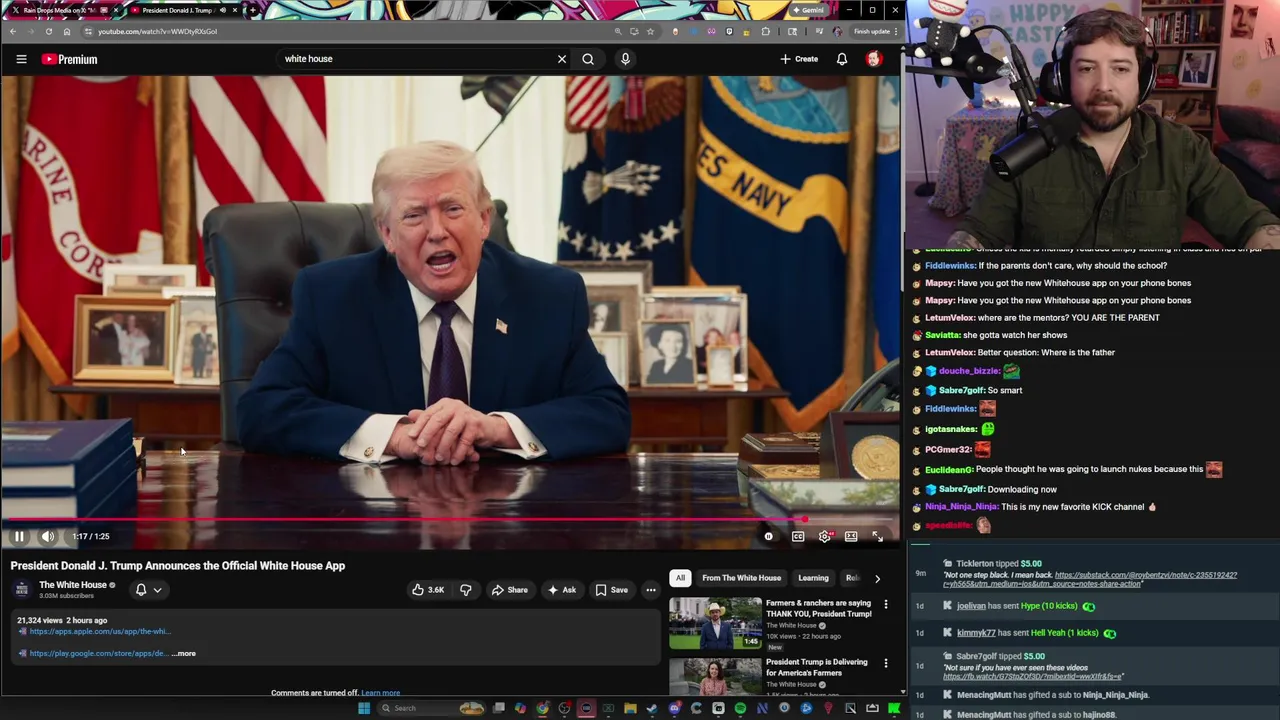The height and width of the screenshot is (720, 1280).
Task: Open Gemini in Chrome button
Action: [808, 10]
